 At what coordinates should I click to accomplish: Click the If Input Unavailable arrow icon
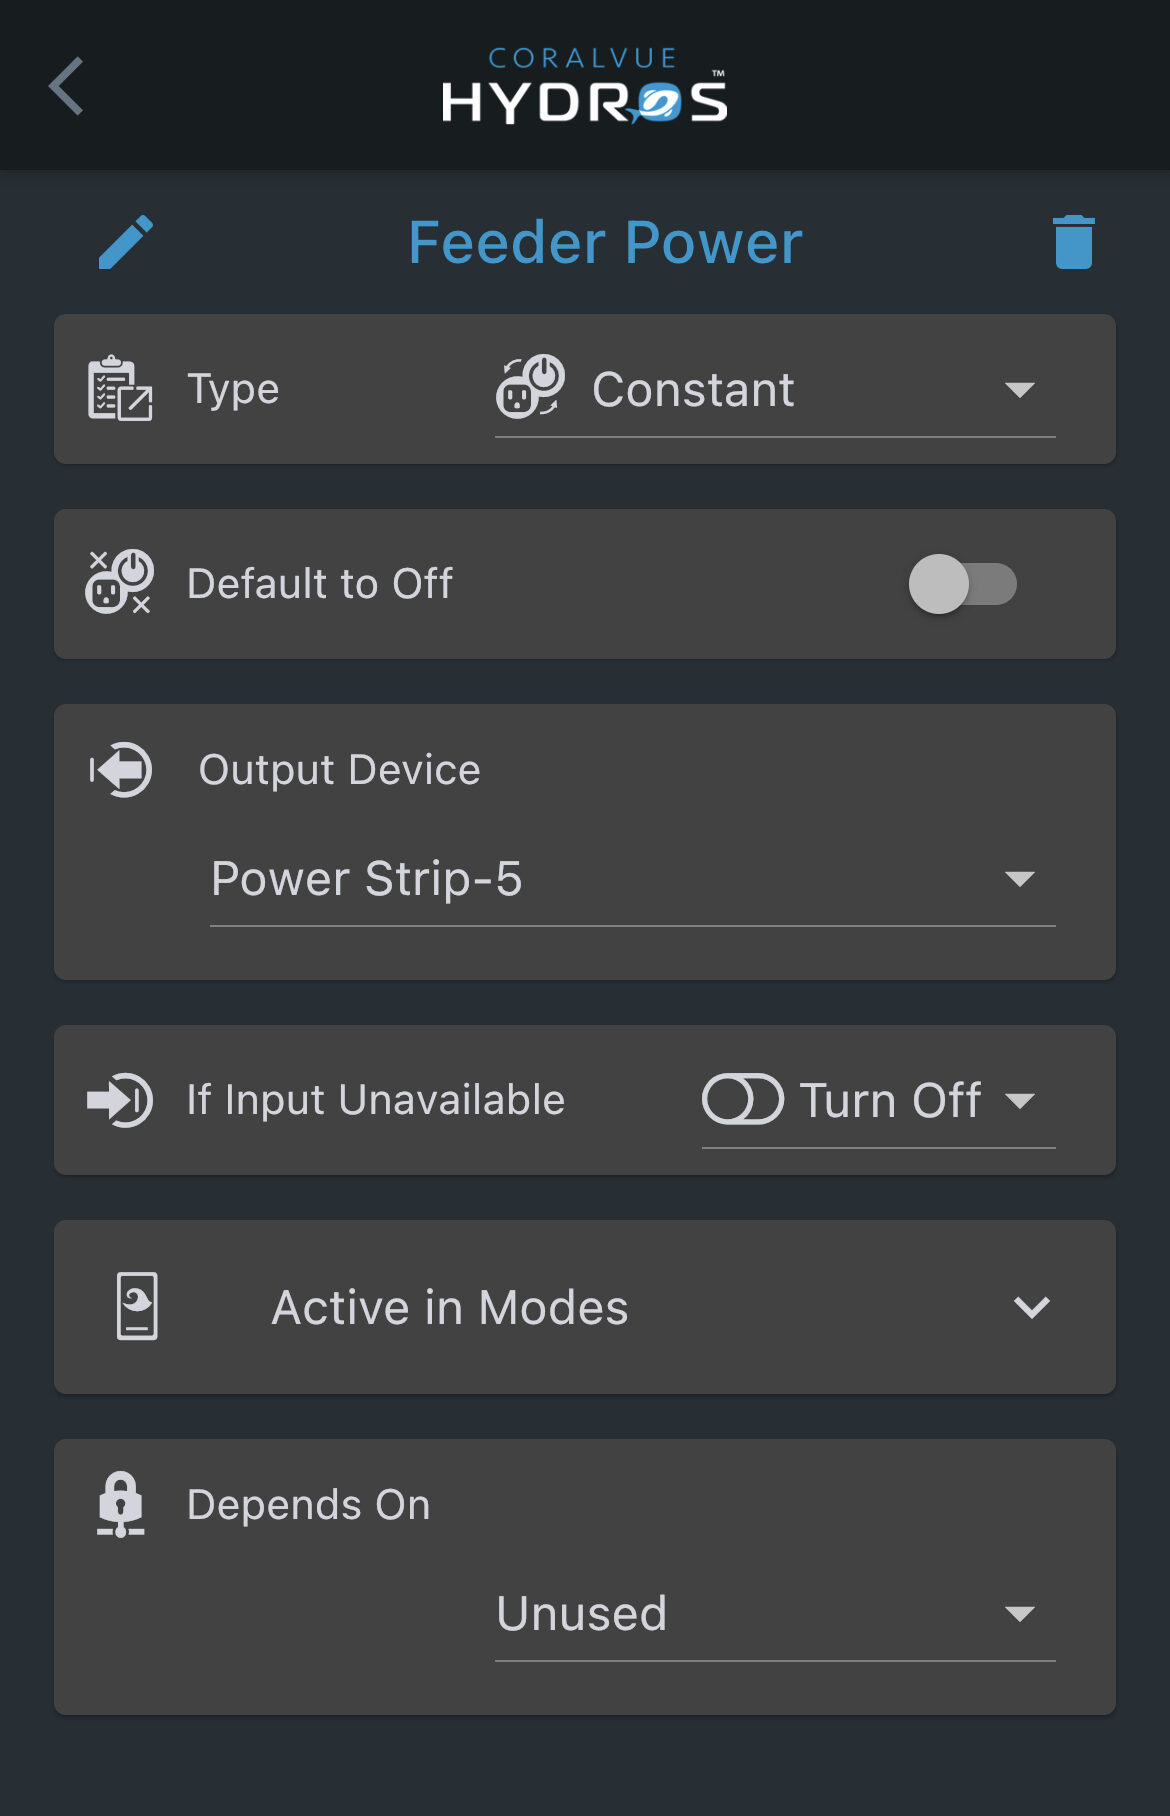coord(119,1099)
